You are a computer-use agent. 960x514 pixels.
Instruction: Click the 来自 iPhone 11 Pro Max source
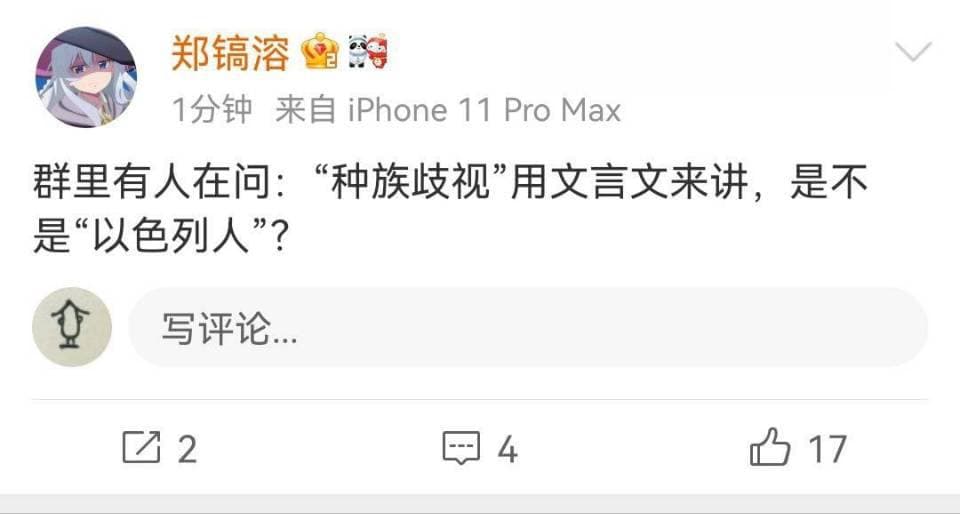click(x=448, y=111)
